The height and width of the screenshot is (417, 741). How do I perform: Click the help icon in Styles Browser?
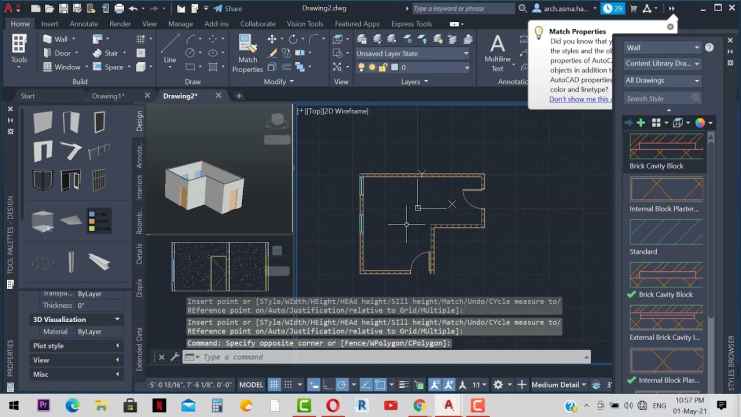(709, 47)
